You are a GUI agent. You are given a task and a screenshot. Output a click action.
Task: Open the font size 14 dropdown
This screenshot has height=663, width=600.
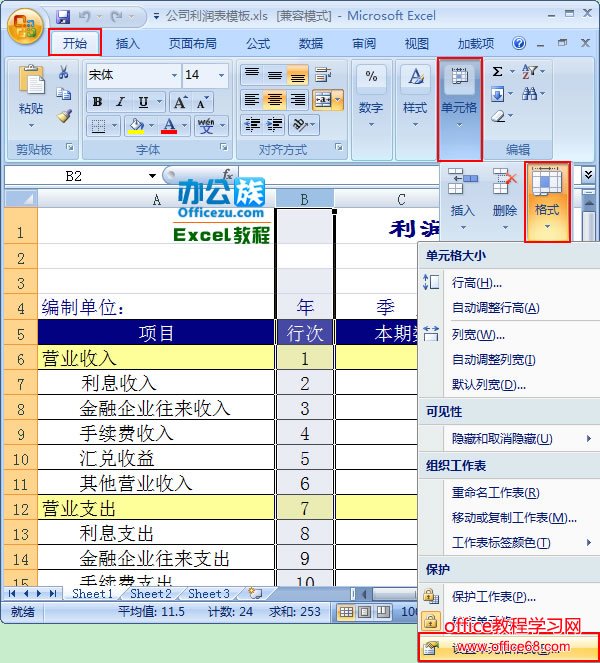click(222, 75)
